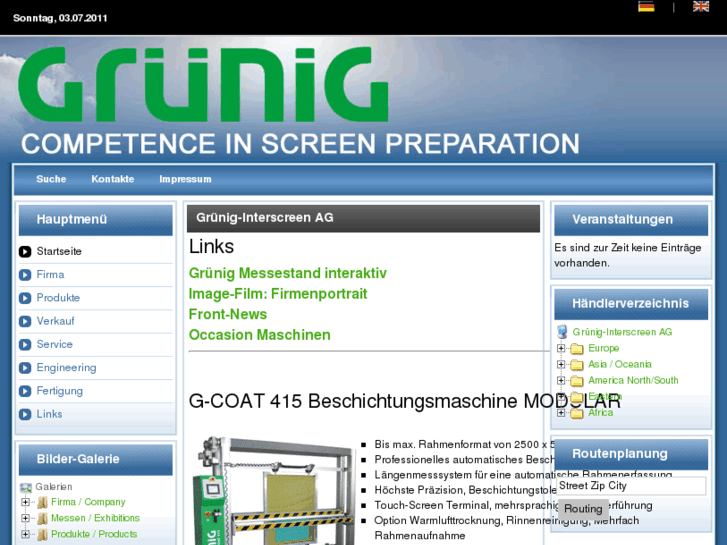
Task: Click the G-COAT 415 Beschichtungsmaschine heading
Action: tap(404, 401)
